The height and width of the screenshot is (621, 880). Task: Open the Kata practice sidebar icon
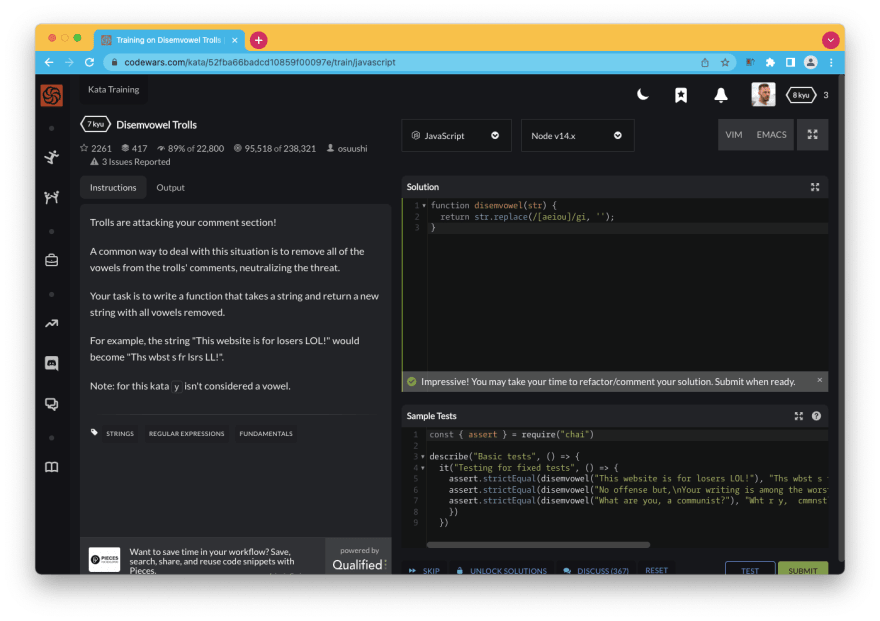point(52,157)
